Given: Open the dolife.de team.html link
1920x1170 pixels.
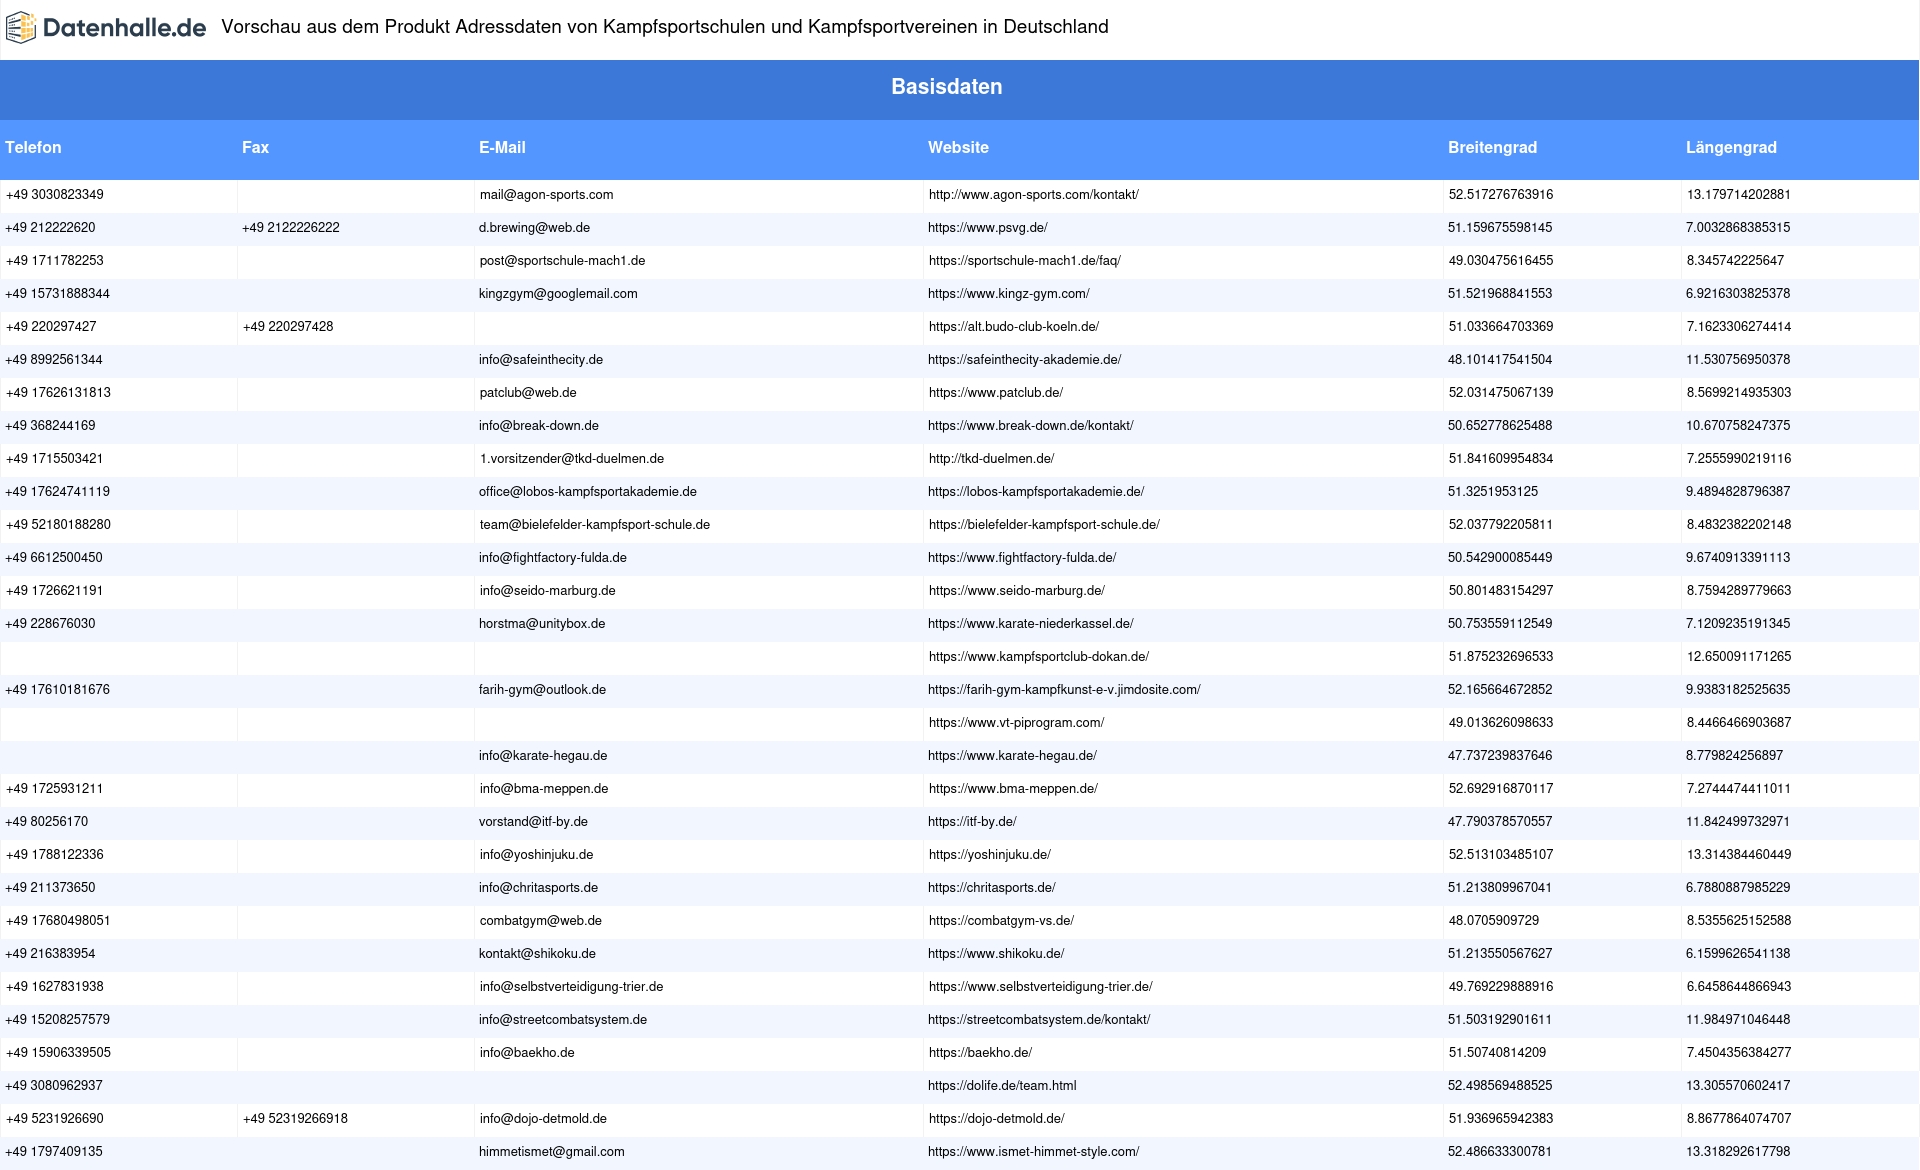Looking at the screenshot, I should [1002, 1086].
